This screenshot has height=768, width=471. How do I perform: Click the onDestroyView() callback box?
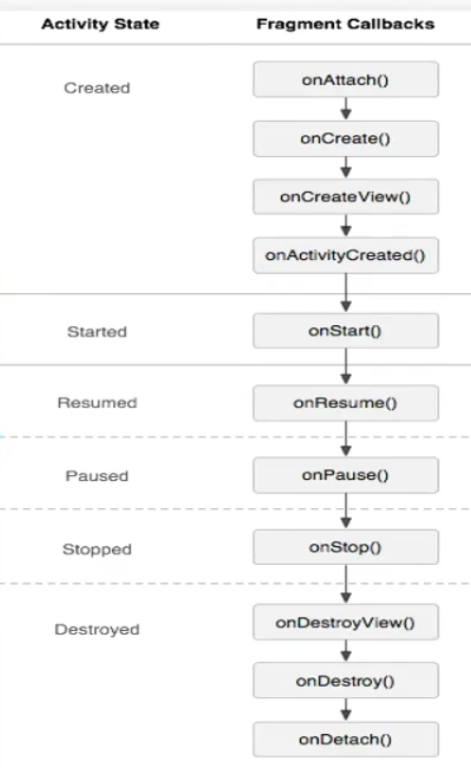tap(346, 623)
